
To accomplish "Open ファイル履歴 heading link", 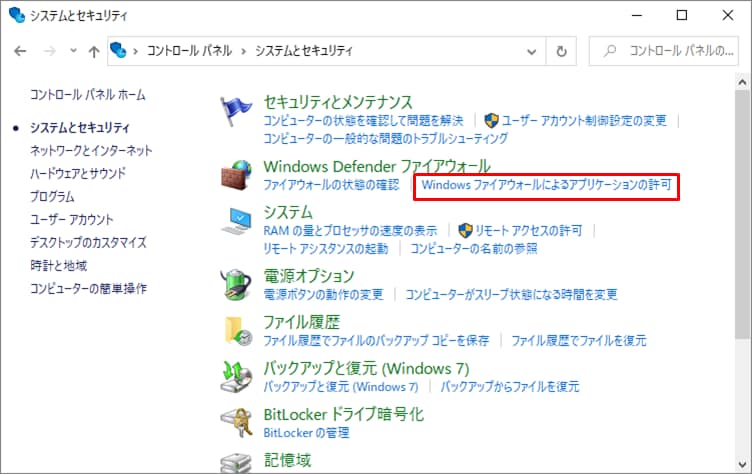I will [x=302, y=322].
